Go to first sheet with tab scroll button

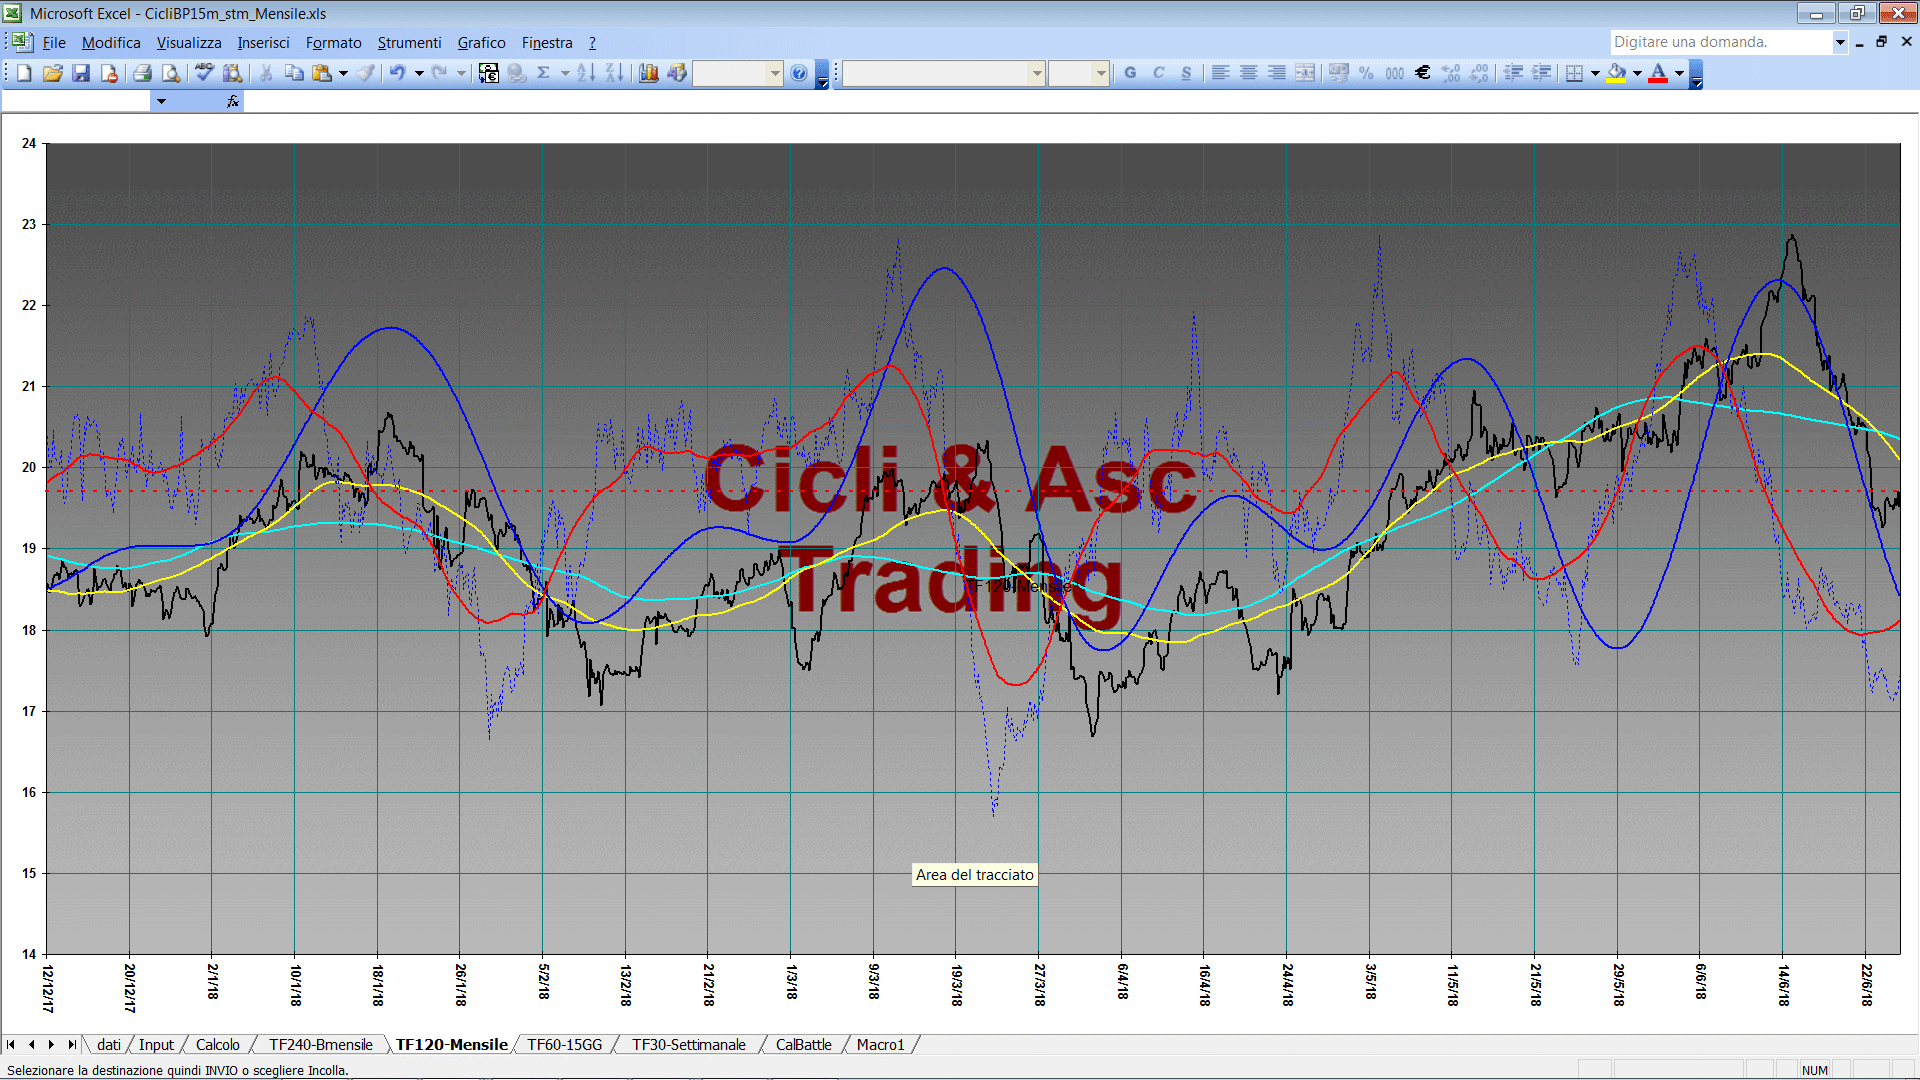point(11,1044)
